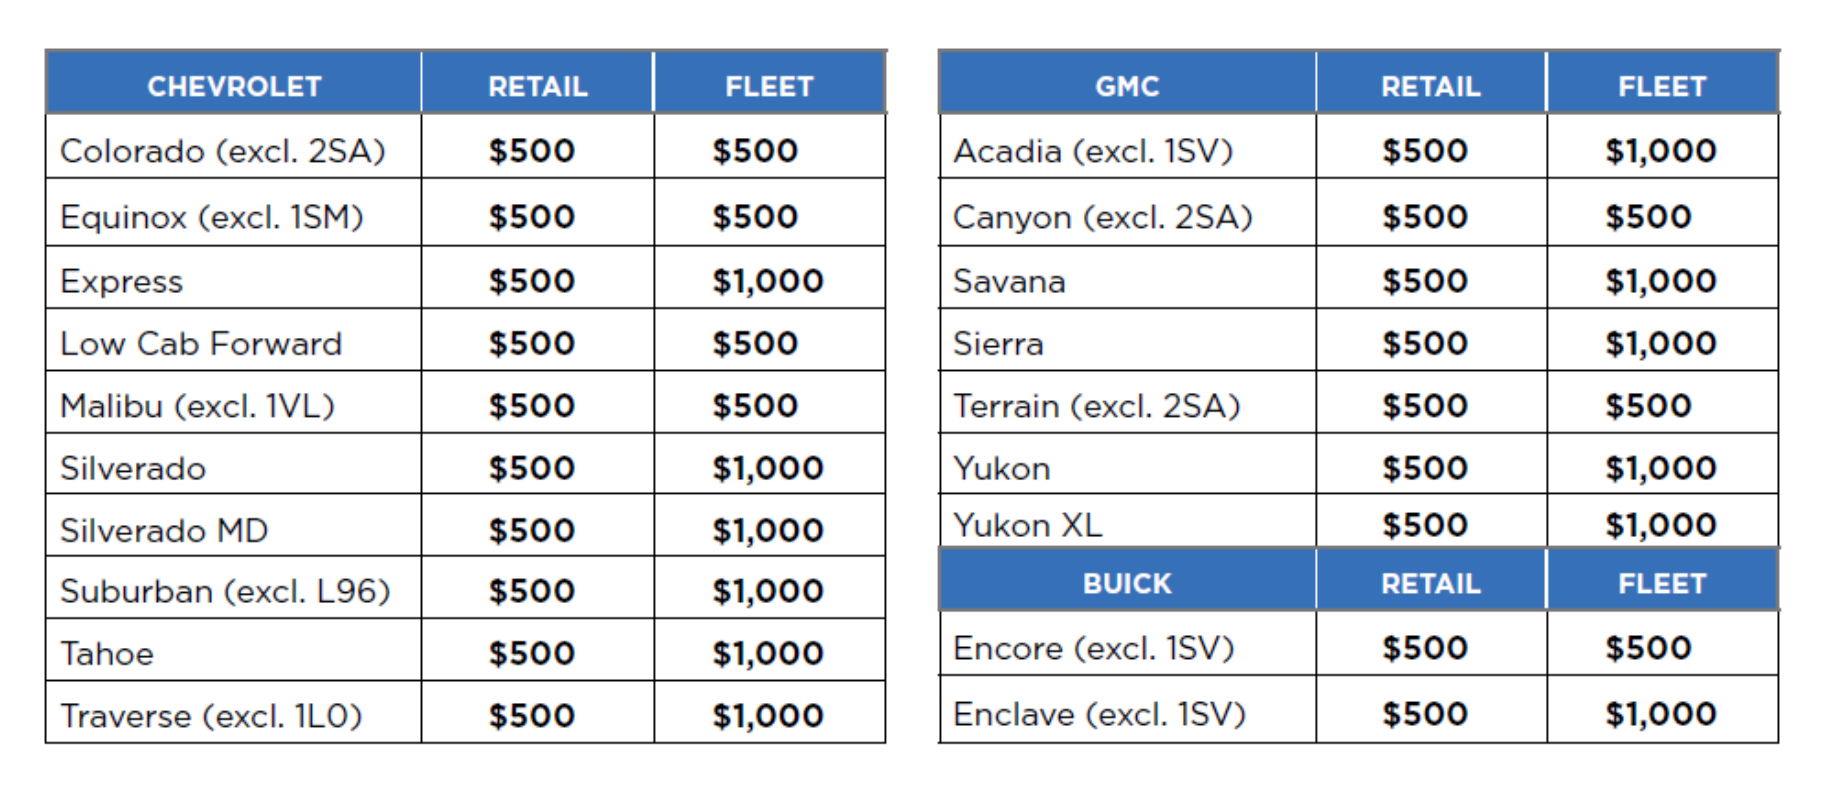Select the Low Cab Forward cell
The height and width of the screenshot is (786, 1838).
201,344
